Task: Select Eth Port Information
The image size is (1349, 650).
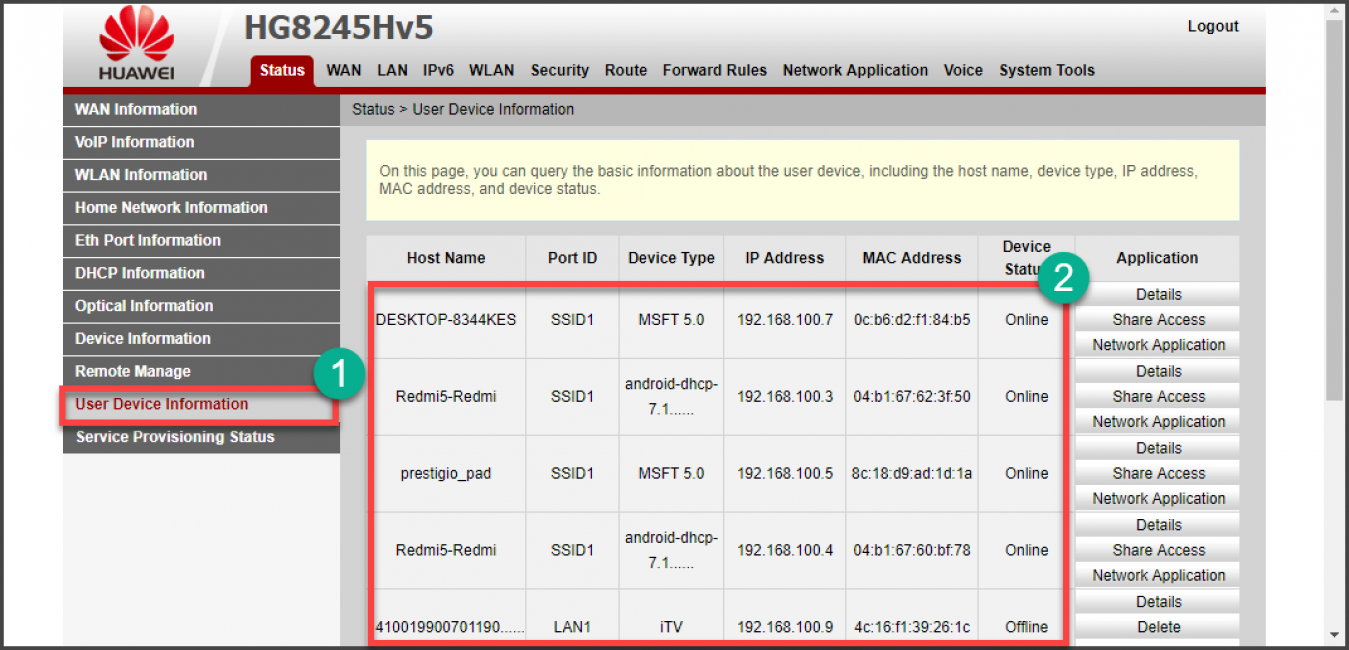Action: (x=201, y=241)
